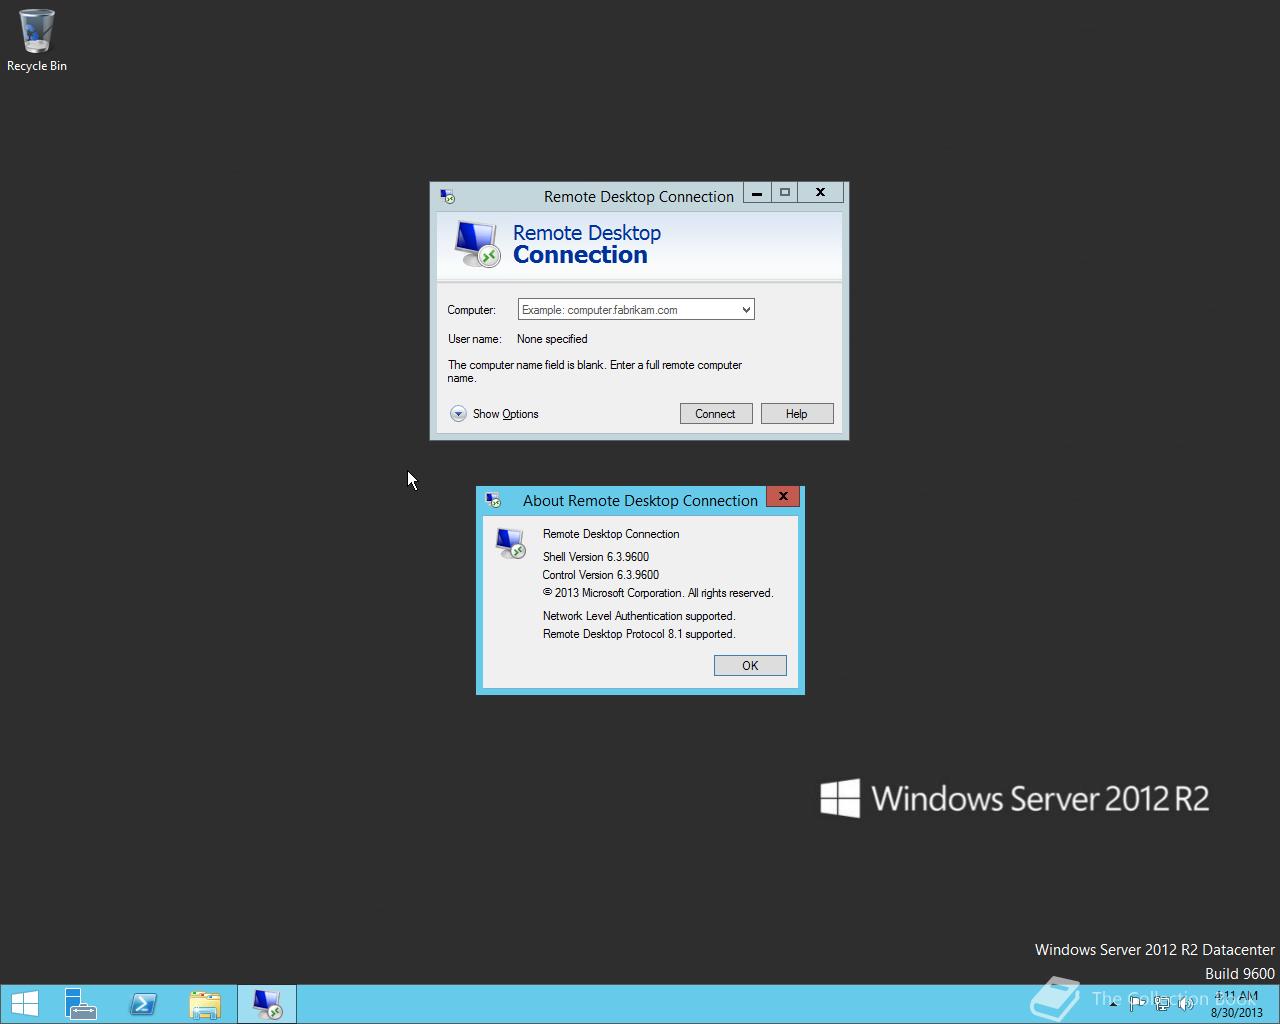
Task: Open Action Center flag icon in tray
Action: tap(1137, 1004)
